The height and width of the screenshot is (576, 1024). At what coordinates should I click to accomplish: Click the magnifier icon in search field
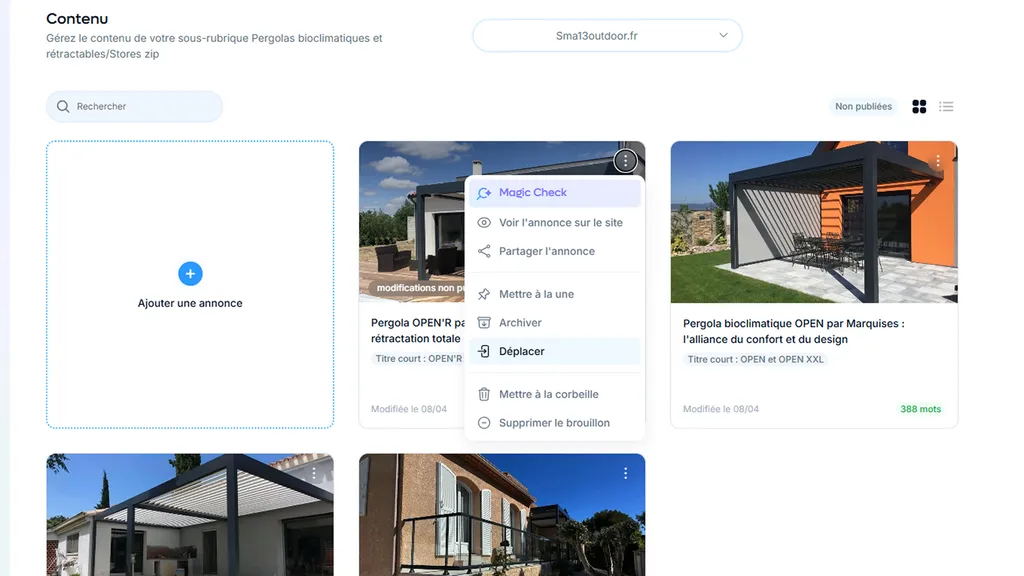[64, 107]
